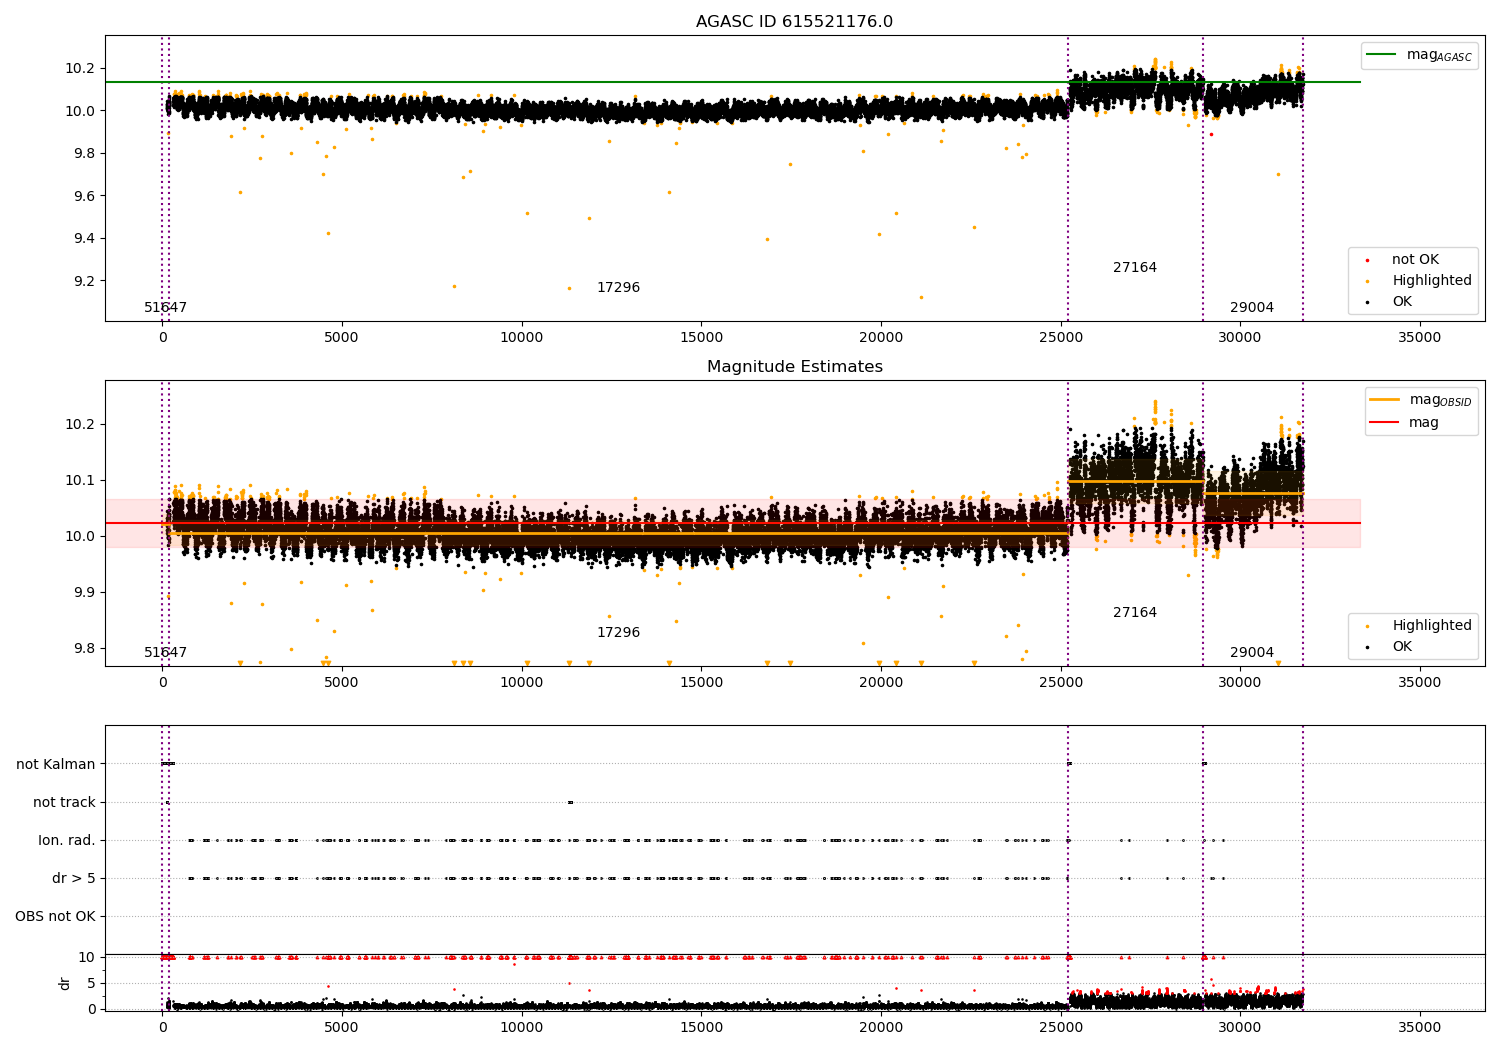The height and width of the screenshot is (1050, 1500).
Task: Click the 'Highlighted' legend entry in the top plot
Action: click(1432, 281)
